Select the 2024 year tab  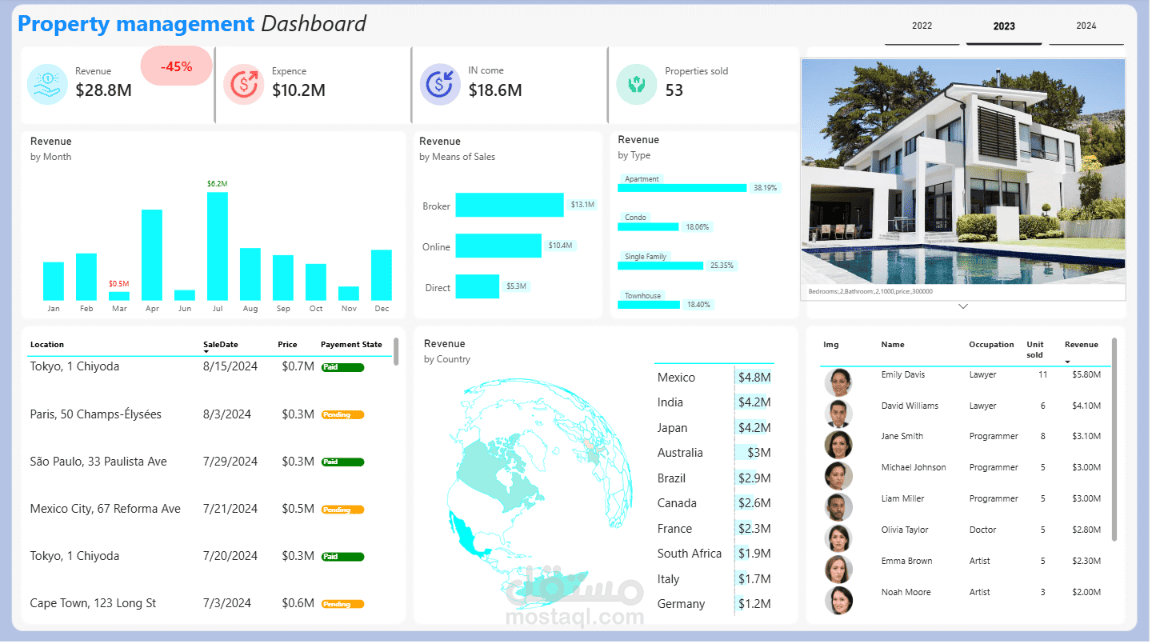(1086, 26)
